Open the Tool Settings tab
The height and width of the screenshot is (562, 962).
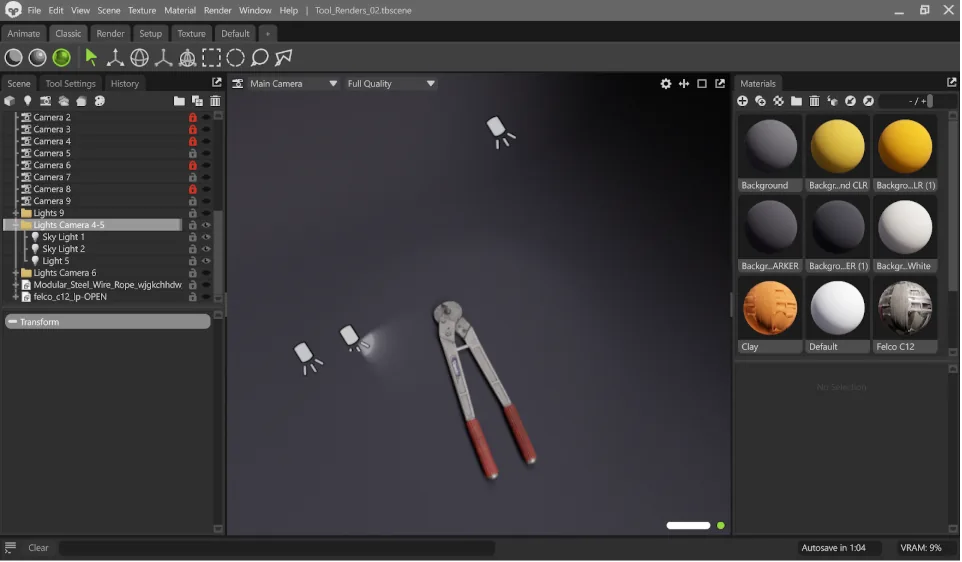coord(71,83)
